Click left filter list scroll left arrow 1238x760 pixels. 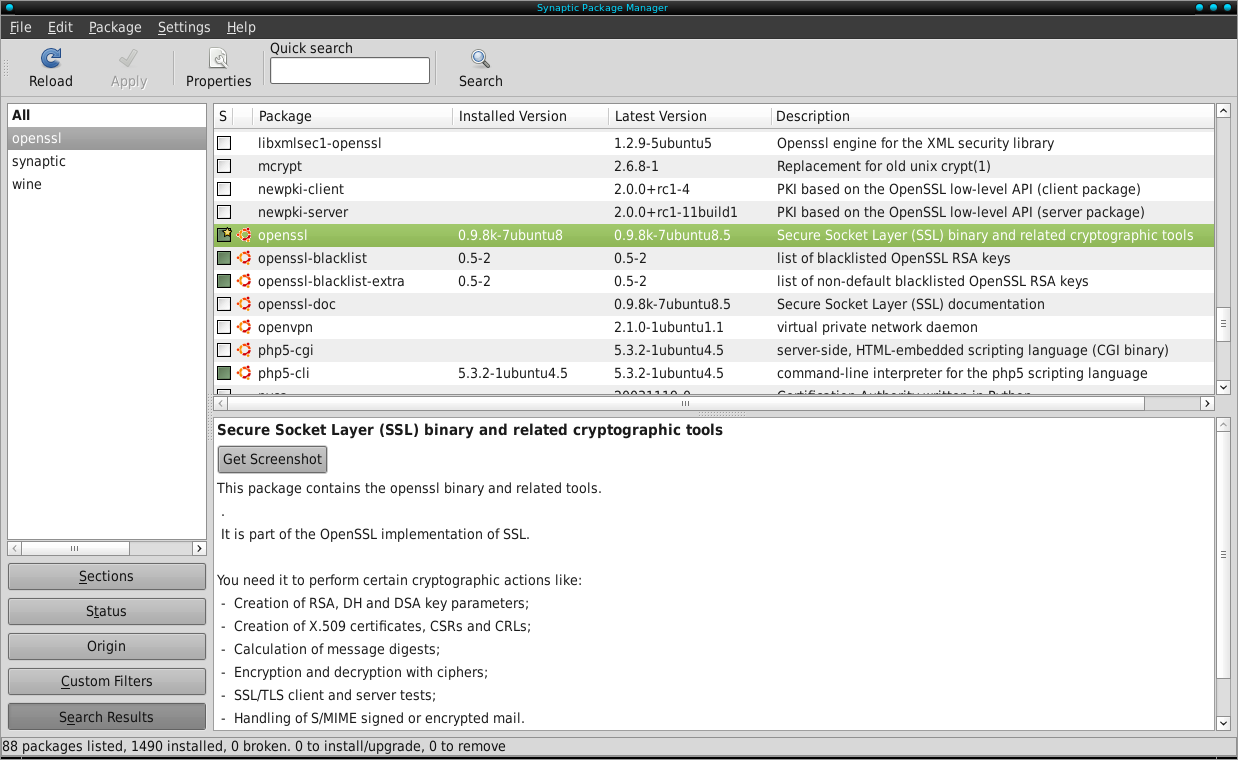click(x=15, y=548)
